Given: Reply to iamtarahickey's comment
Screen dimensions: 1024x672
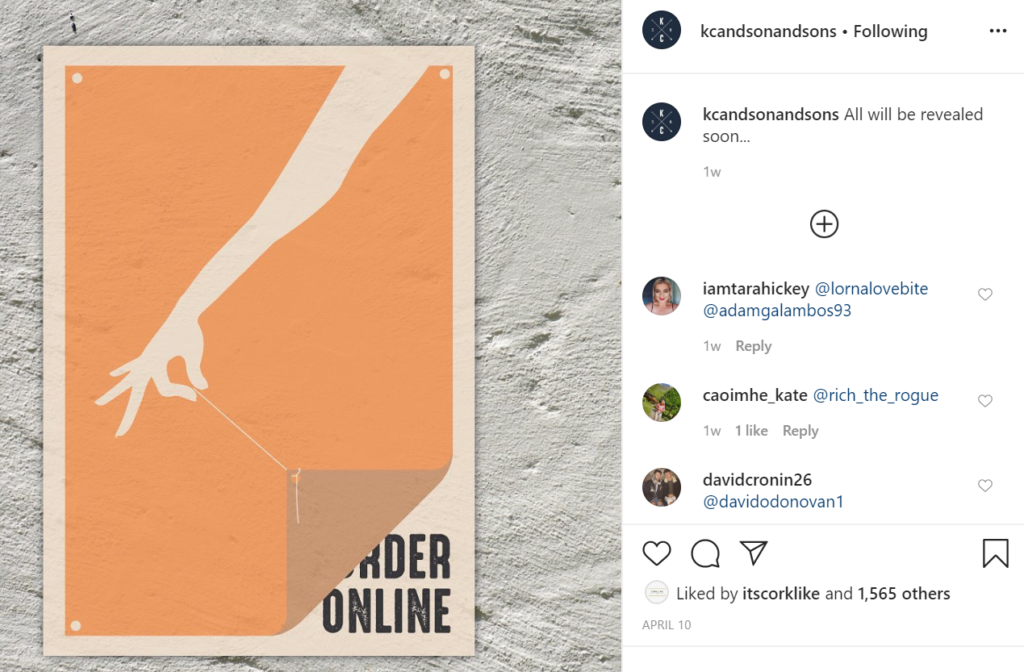Looking at the screenshot, I should coord(754,346).
